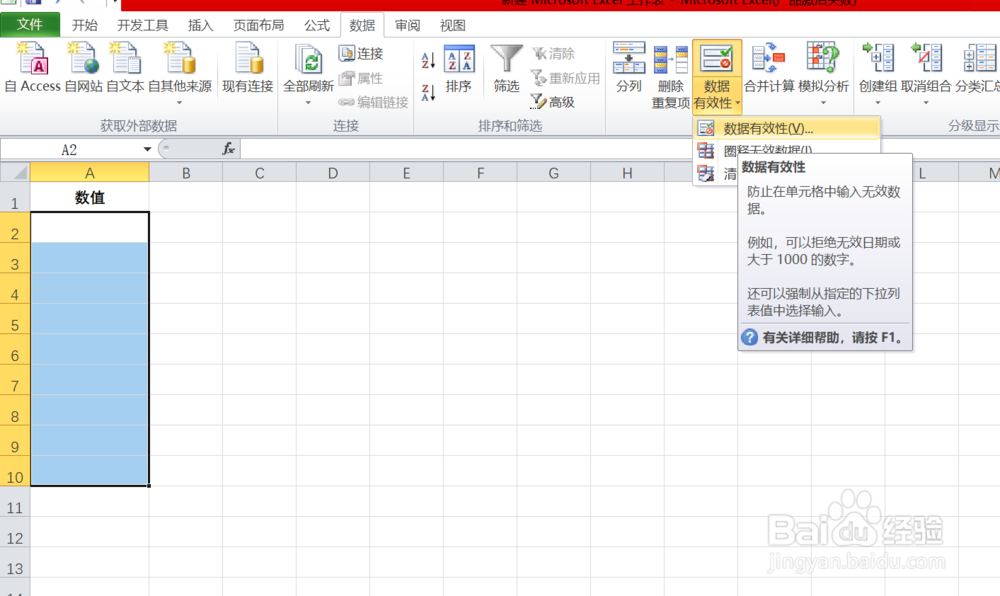The height and width of the screenshot is (596, 1000).
Task: Click 数据有效性 data validation ribbon button
Action: (717, 76)
